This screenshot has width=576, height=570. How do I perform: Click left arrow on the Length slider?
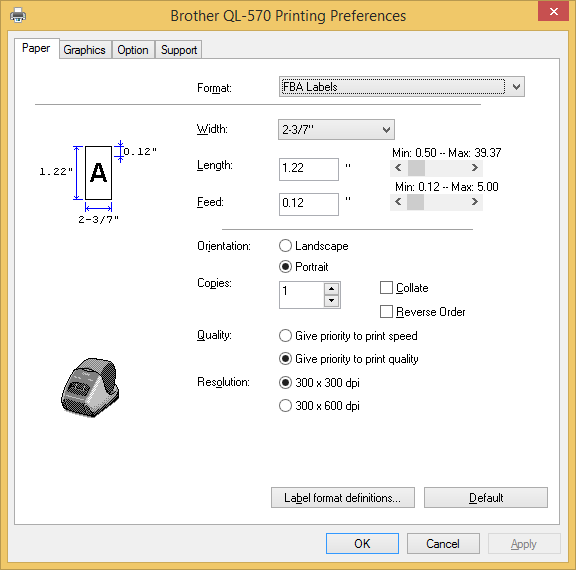click(398, 168)
